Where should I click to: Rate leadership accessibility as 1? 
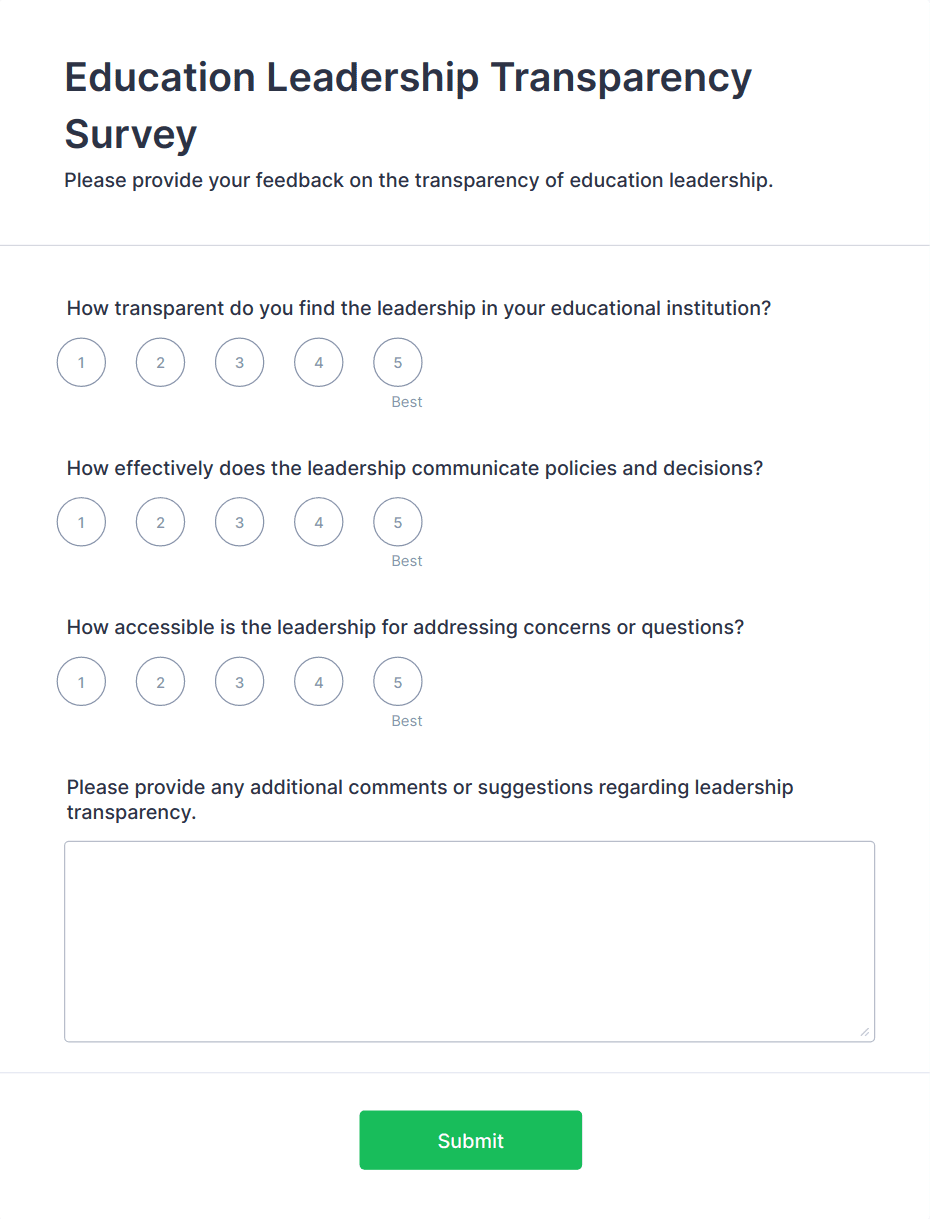coord(81,682)
